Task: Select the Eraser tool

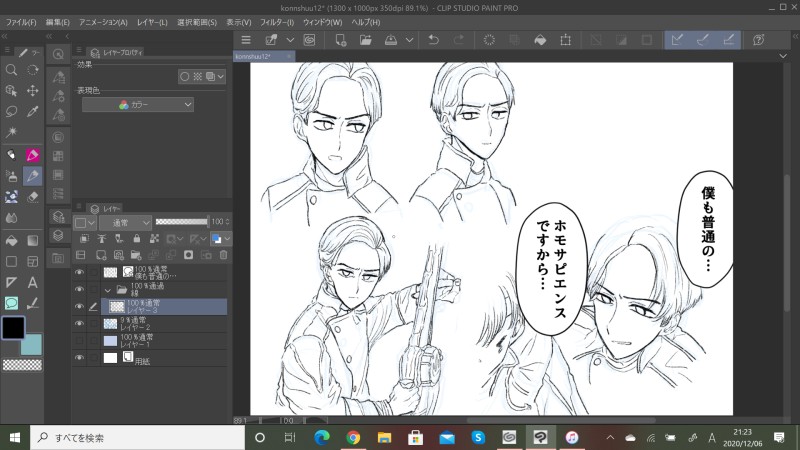Action: 33,197
